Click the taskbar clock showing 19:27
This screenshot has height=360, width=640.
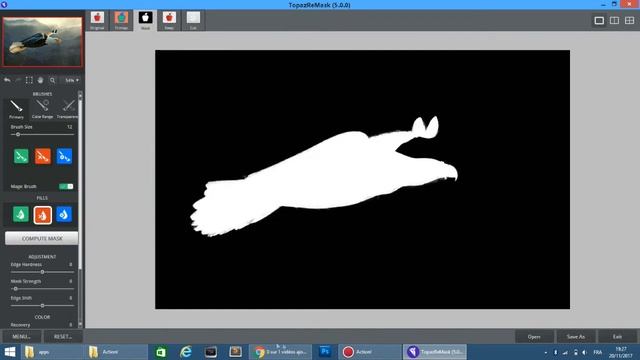pyautogui.click(x=621, y=352)
